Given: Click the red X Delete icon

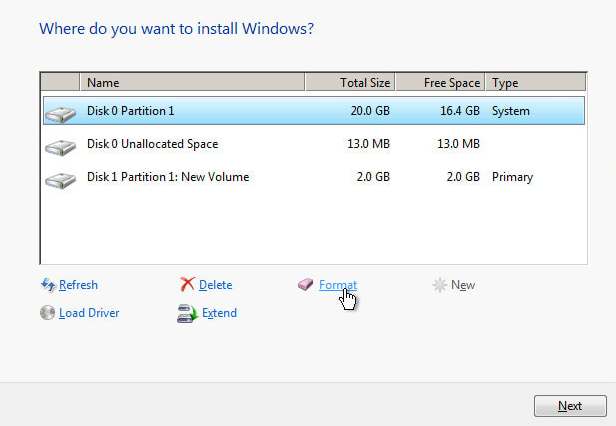Looking at the screenshot, I should pos(187,284).
